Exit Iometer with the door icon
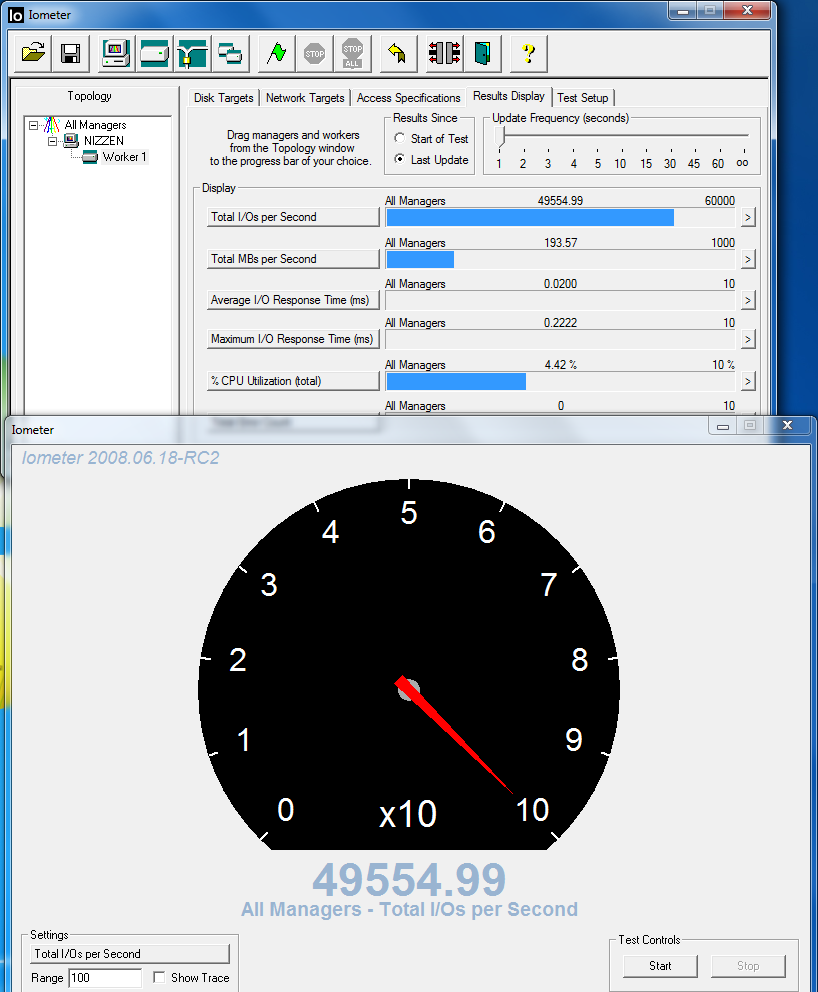This screenshot has height=992, width=818. [x=482, y=53]
